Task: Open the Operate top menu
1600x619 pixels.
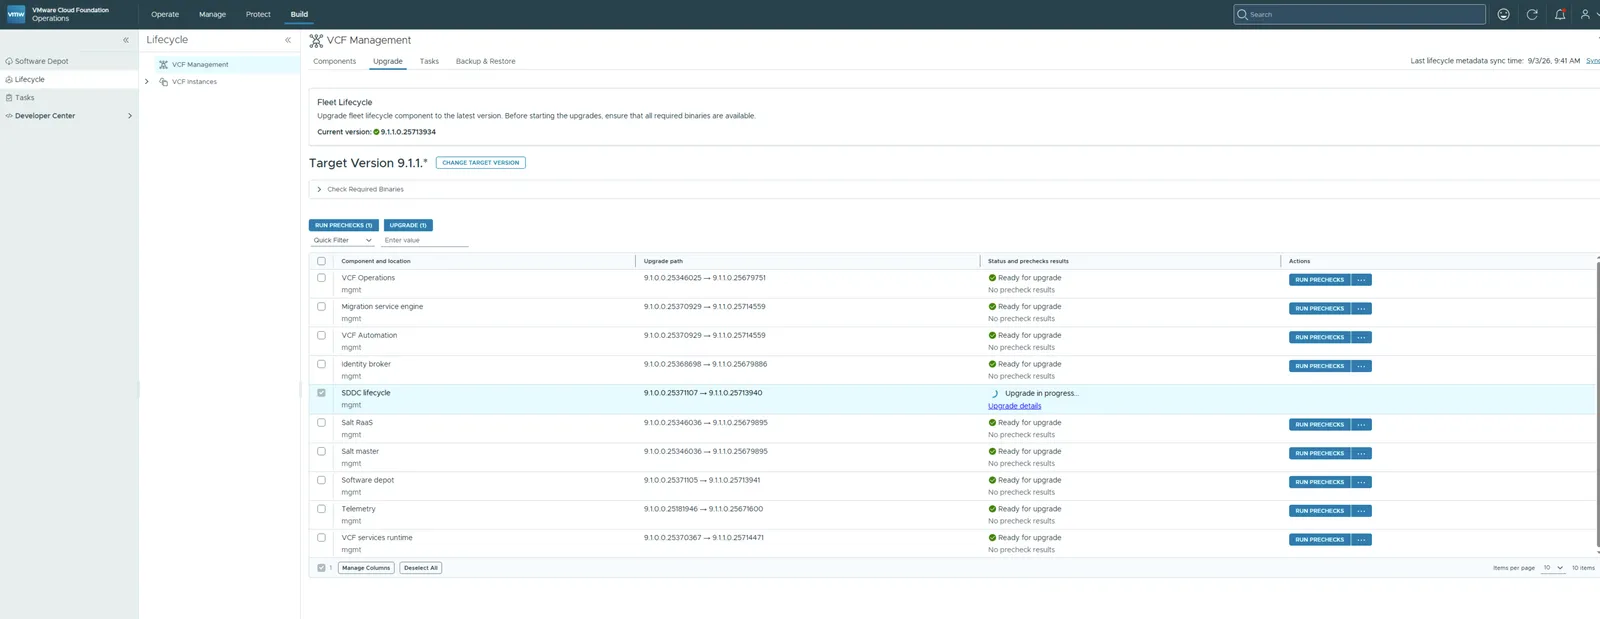Action: tap(165, 14)
